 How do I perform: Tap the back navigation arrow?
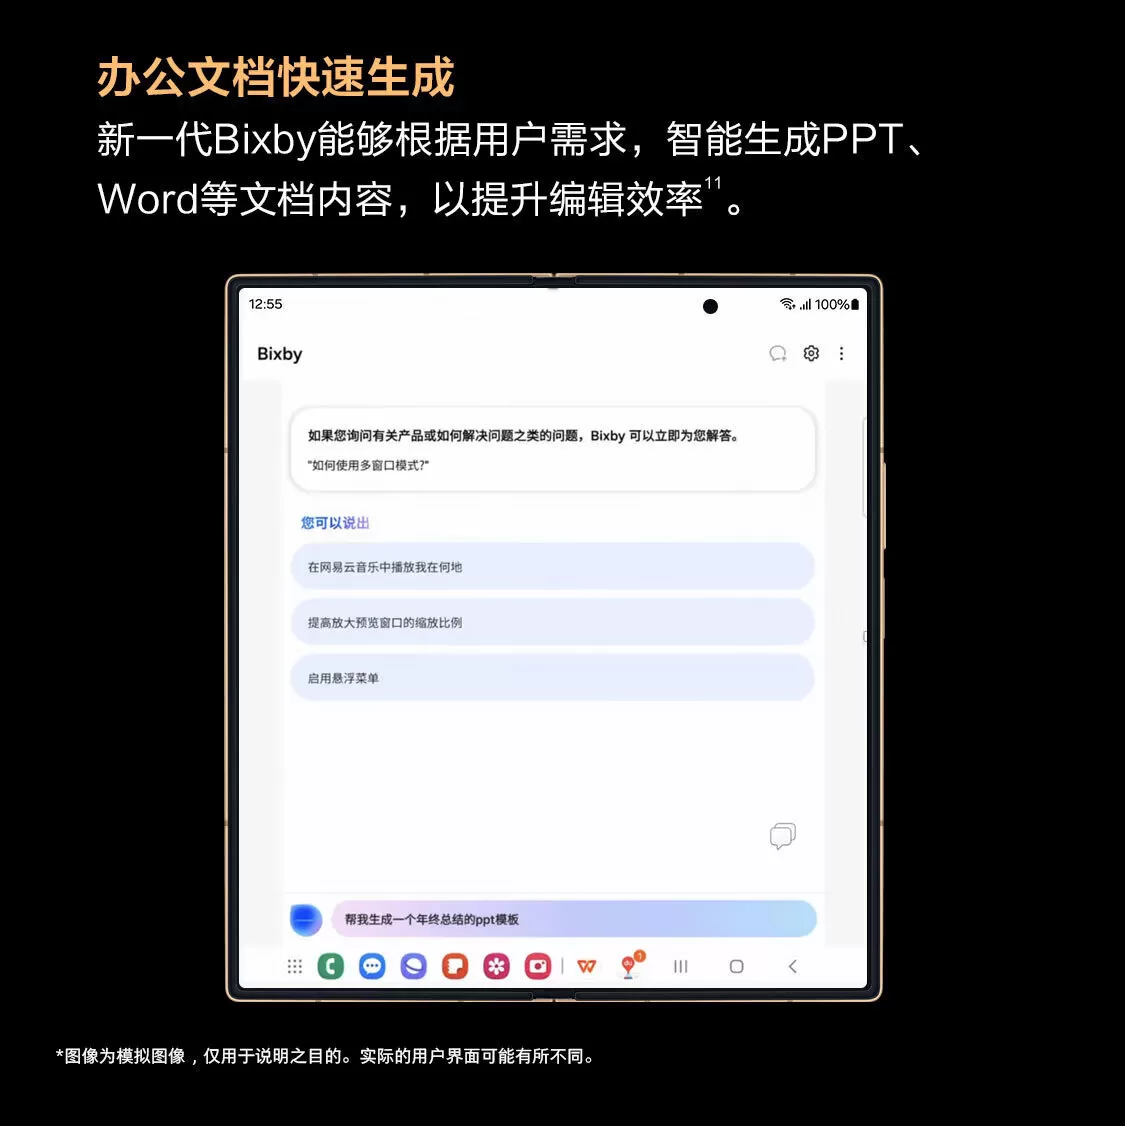793,967
